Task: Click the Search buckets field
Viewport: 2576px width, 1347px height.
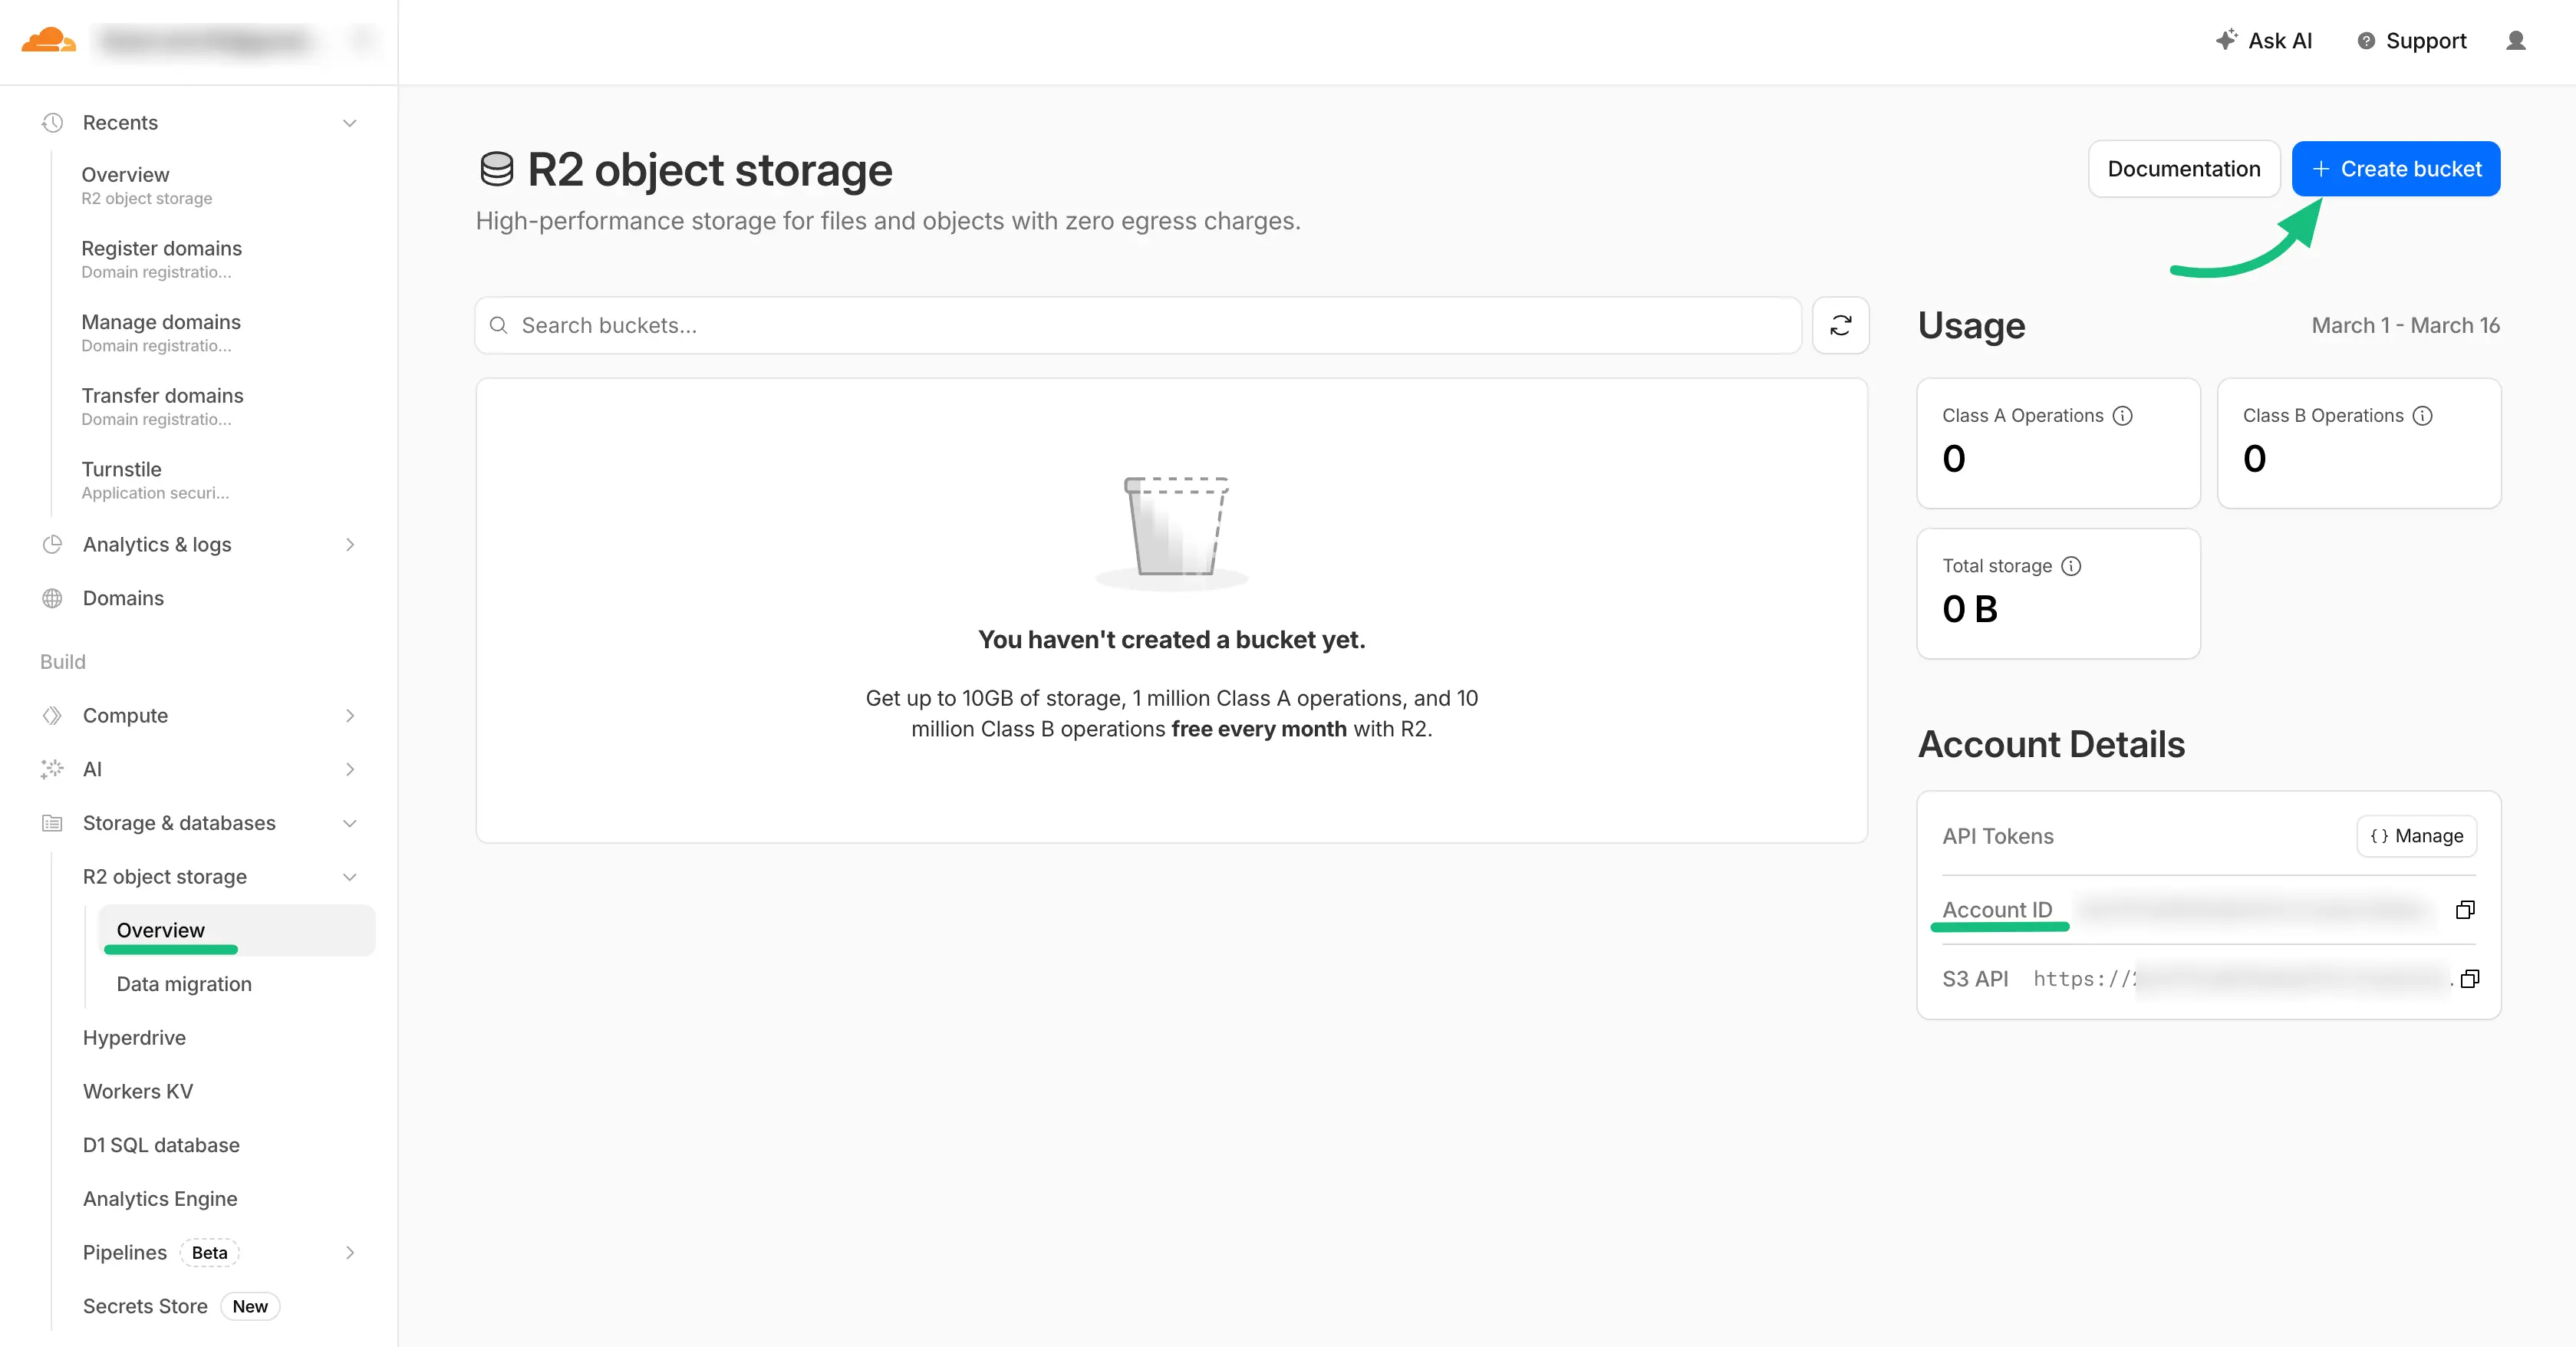Action: (1100, 325)
